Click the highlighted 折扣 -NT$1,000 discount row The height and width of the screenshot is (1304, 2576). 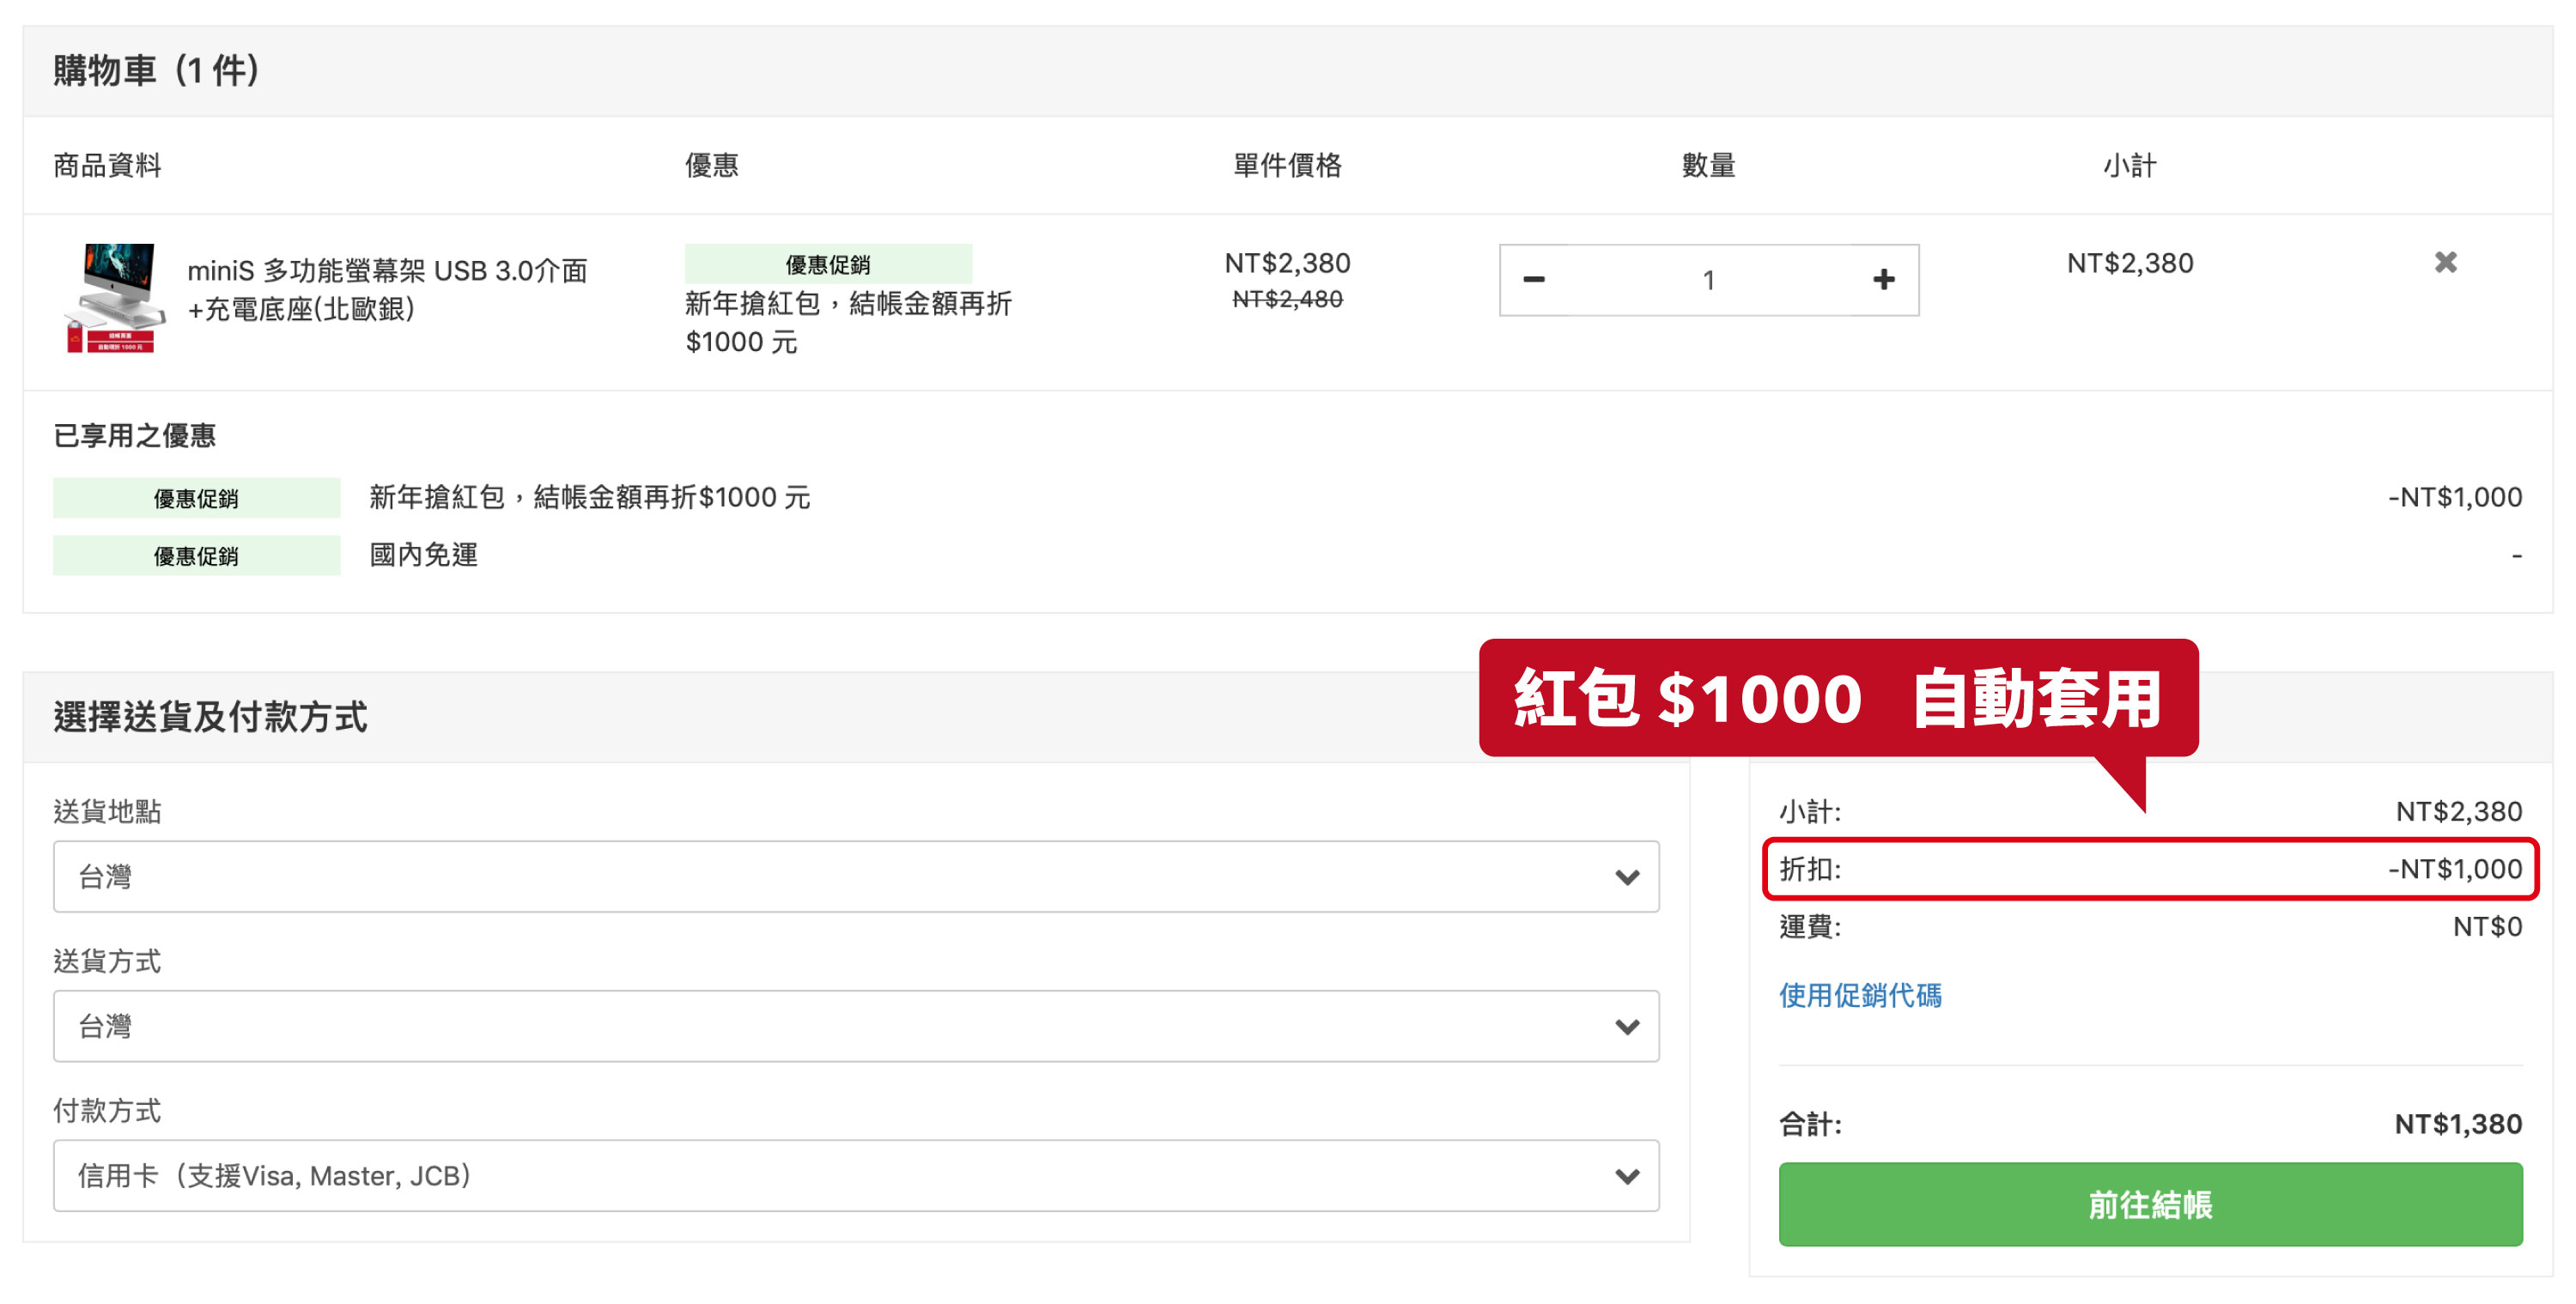click(x=2150, y=869)
